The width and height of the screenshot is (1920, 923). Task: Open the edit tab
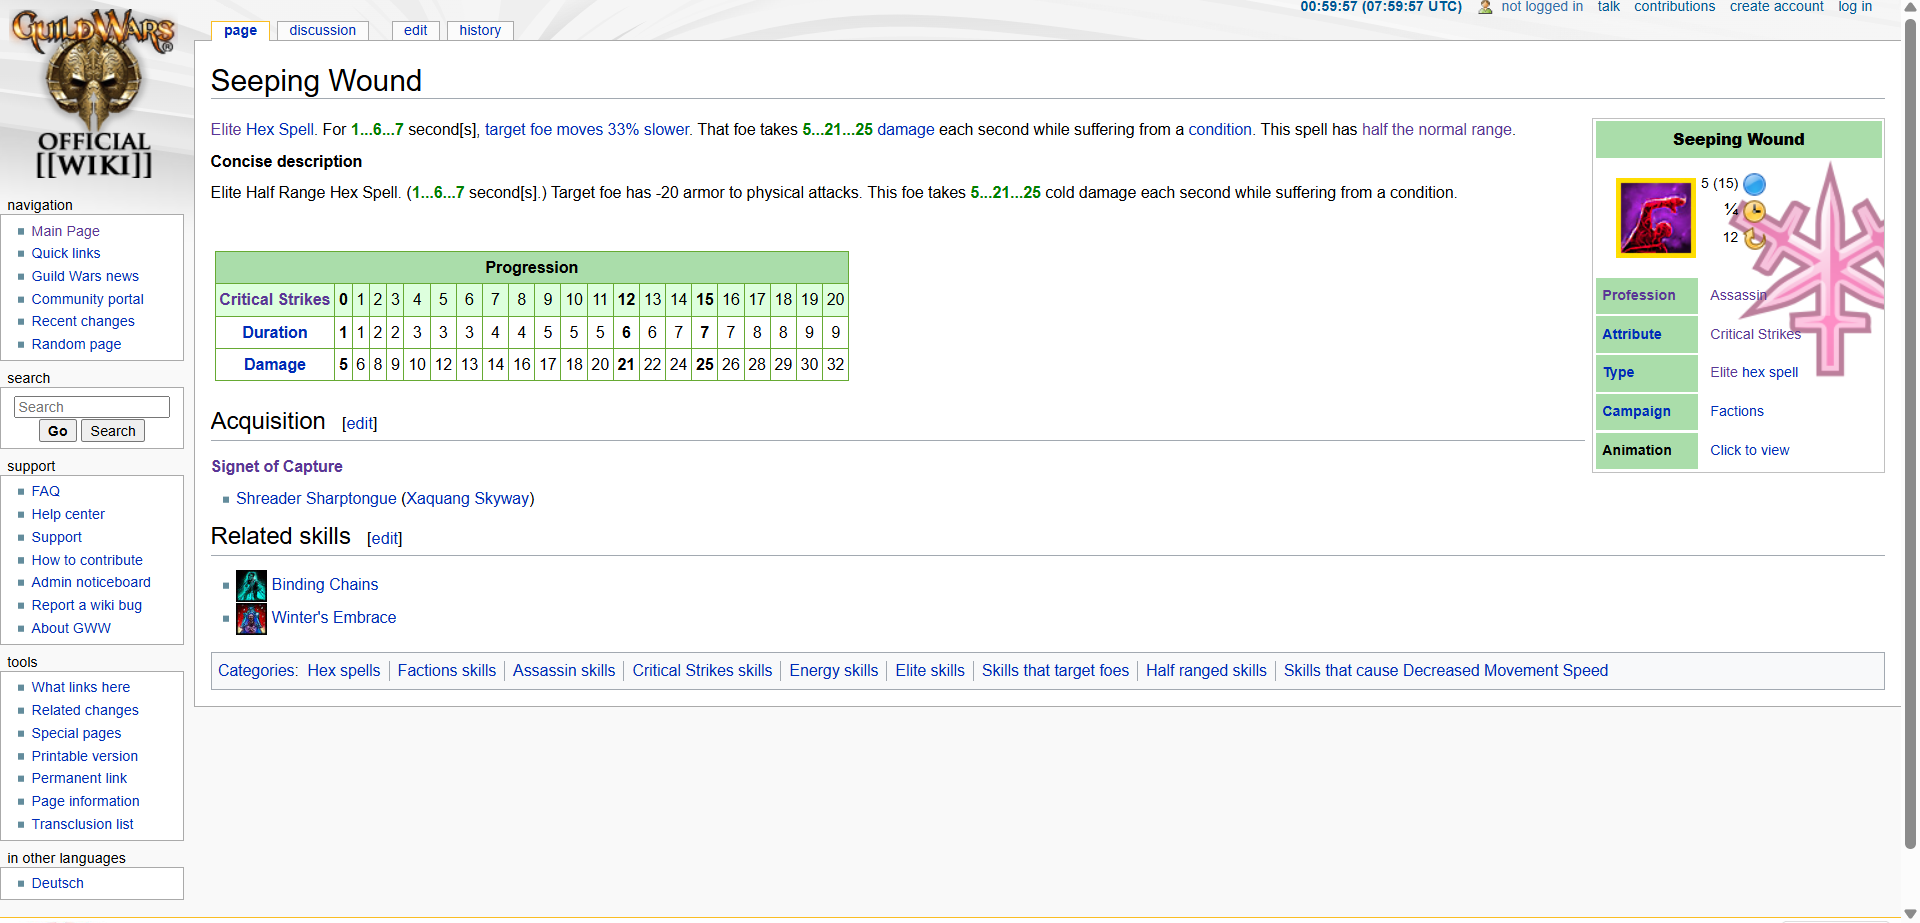(x=415, y=31)
